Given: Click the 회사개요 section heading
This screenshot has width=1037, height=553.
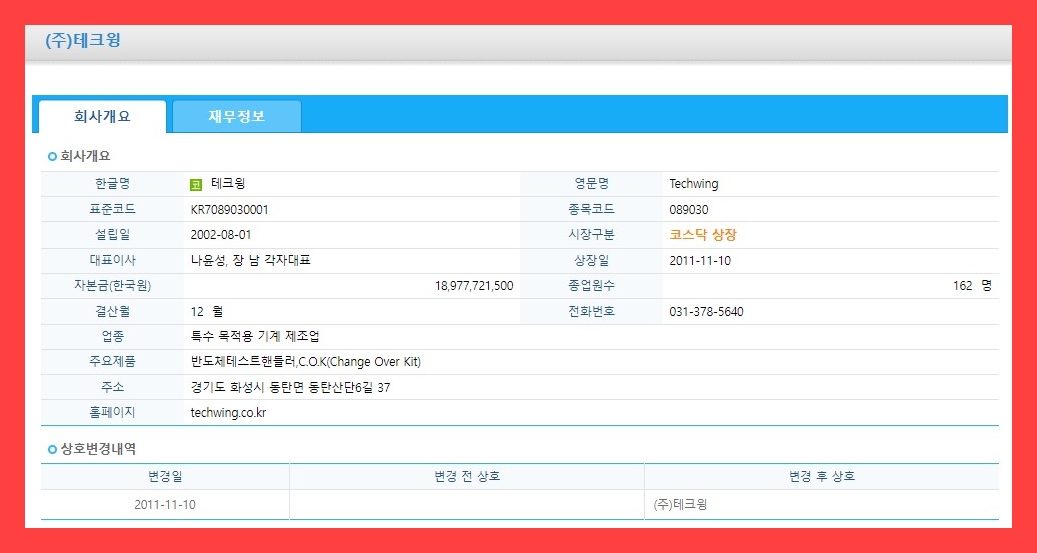Looking at the screenshot, I should (x=85, y=157).
